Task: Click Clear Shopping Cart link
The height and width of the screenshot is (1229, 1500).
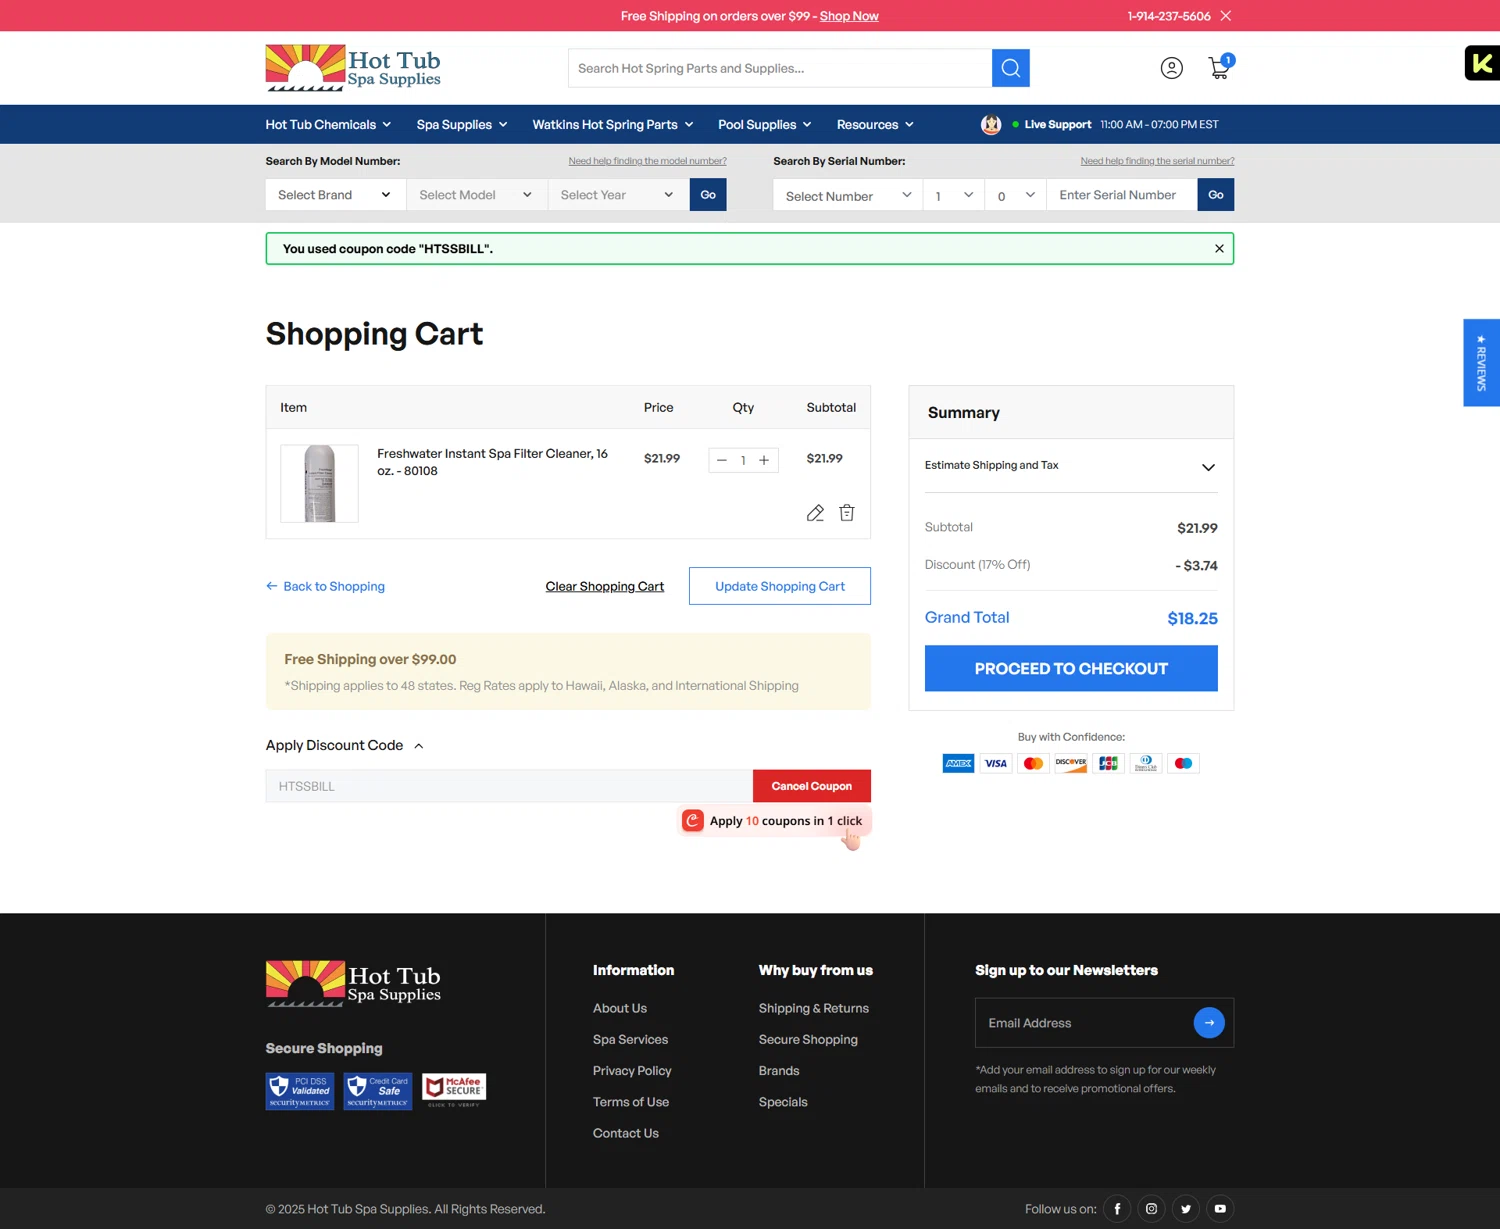Action: (605, 587)
